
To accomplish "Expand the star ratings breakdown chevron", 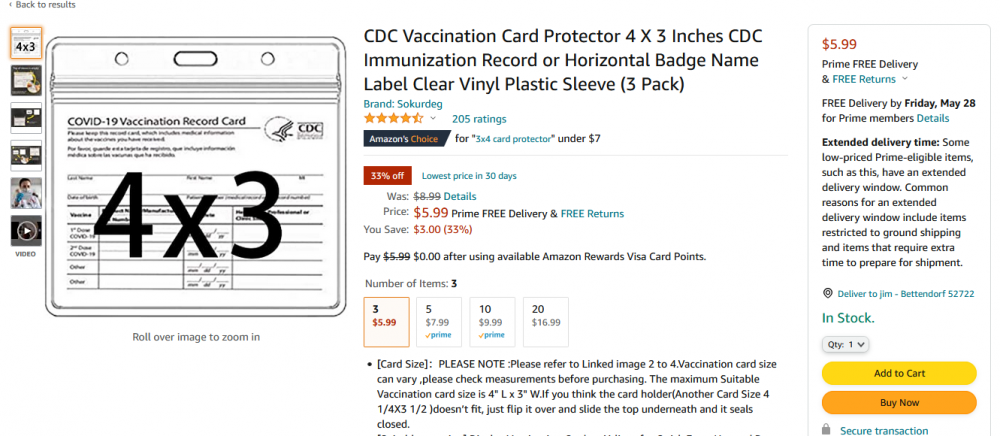I will click(x=433, y=119).
